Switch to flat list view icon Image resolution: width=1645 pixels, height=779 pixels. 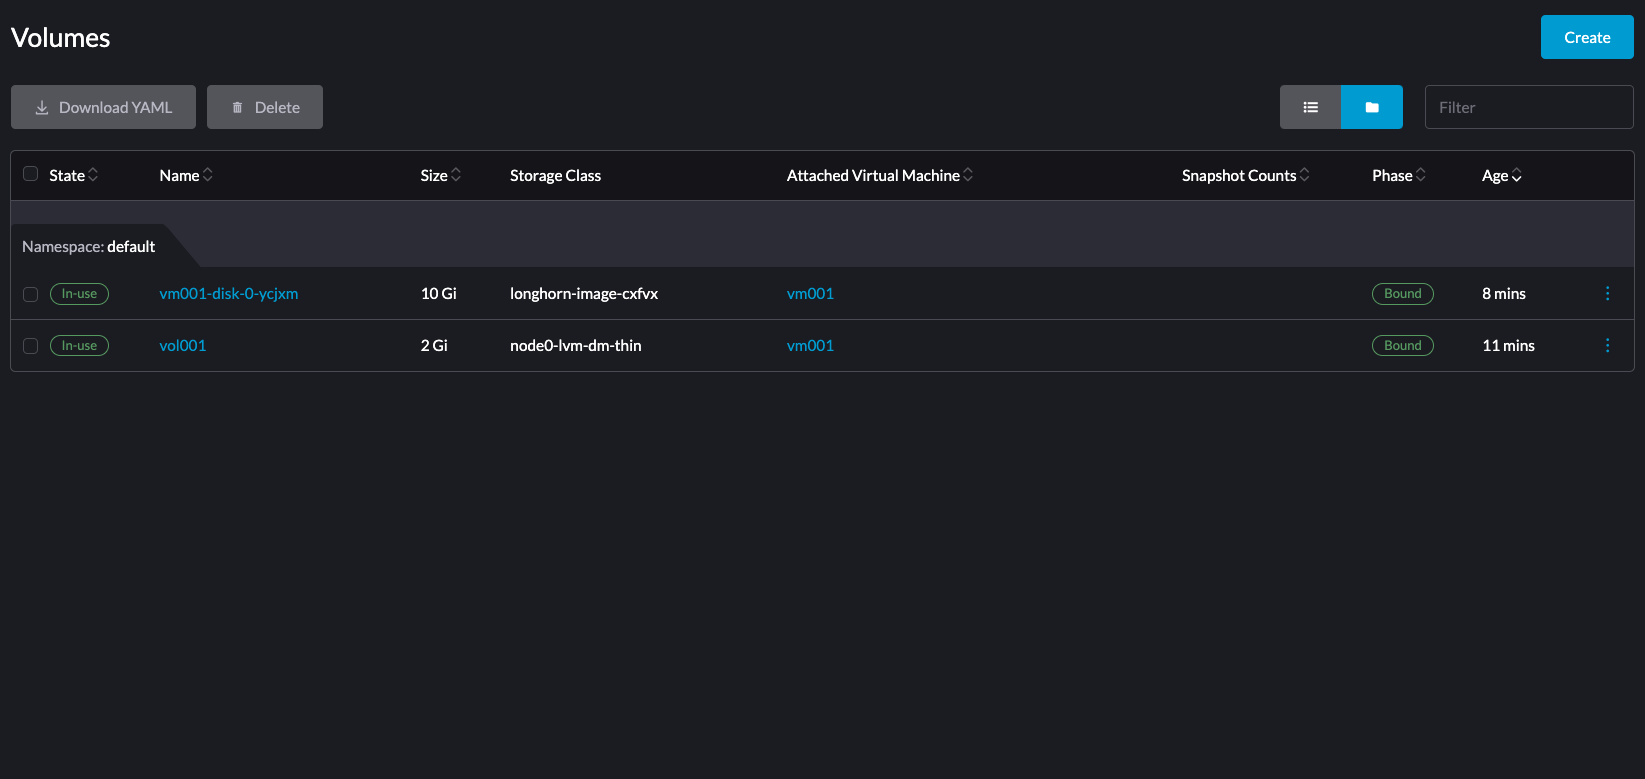coord(1310,107)
